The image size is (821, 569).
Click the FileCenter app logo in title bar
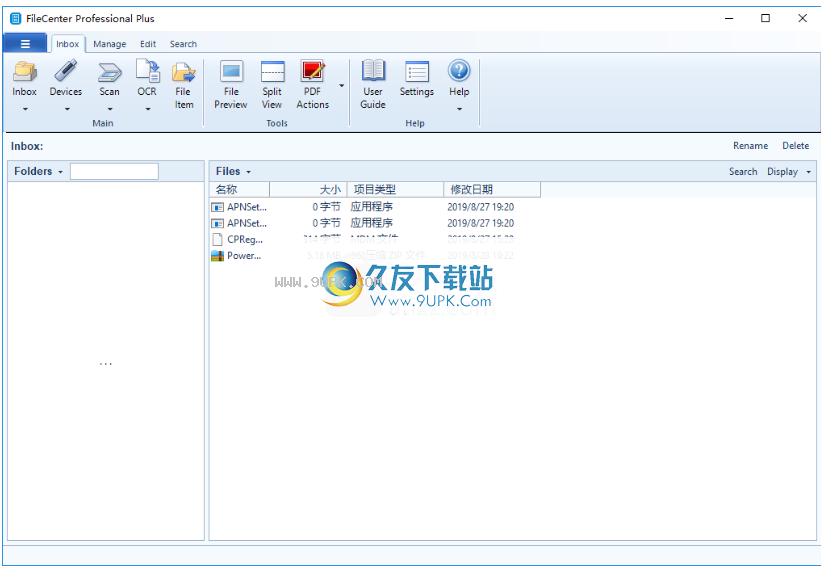pyautogui.click(x=16, y=19)
